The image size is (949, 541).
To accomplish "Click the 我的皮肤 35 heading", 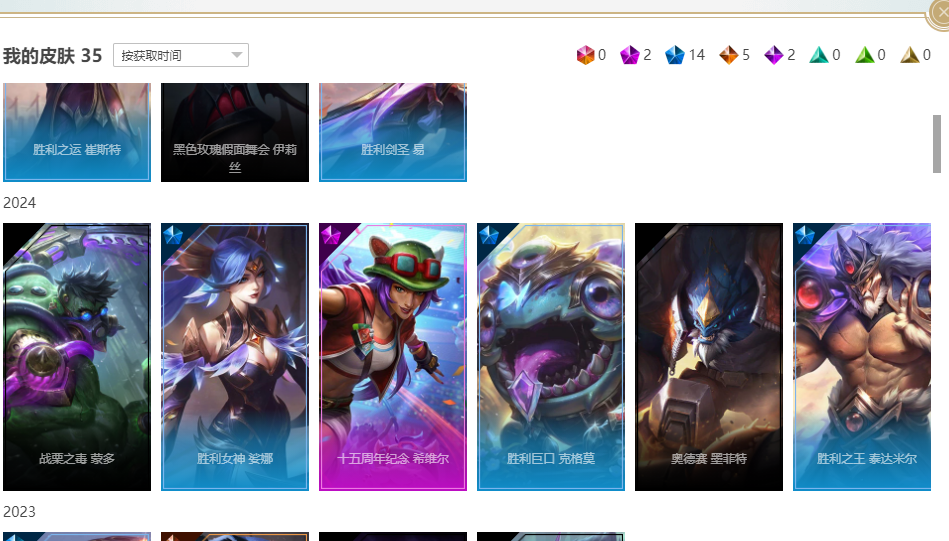I will tap(53, 56).
